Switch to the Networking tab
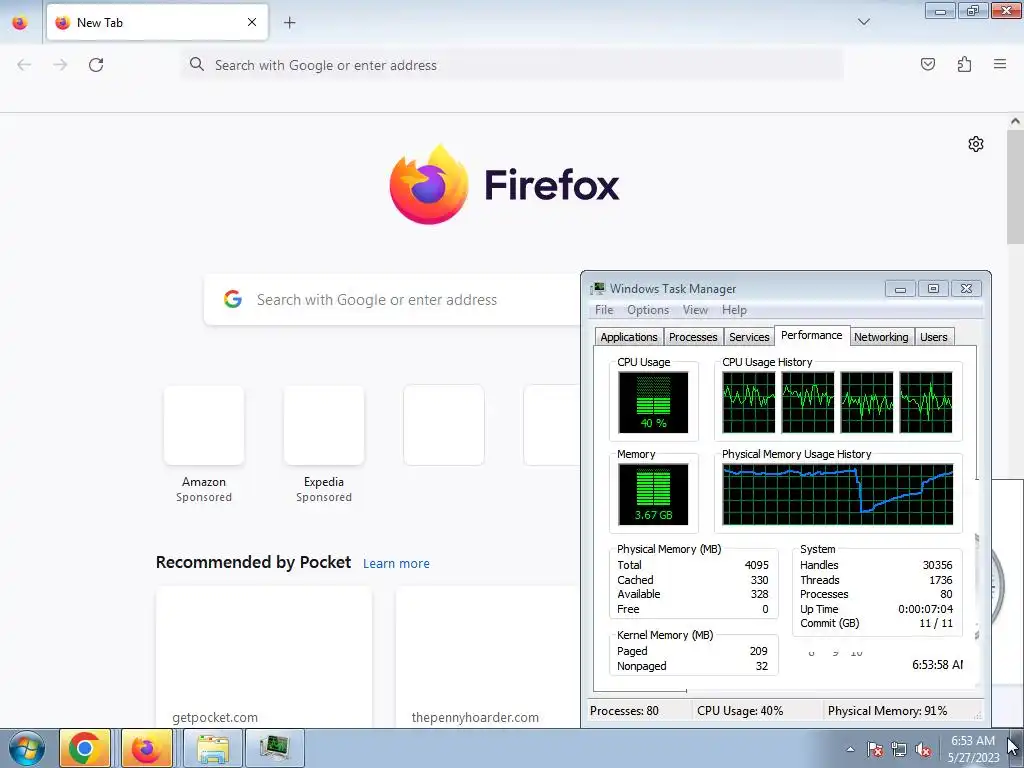1024x768 pixels. pos(881,337)
